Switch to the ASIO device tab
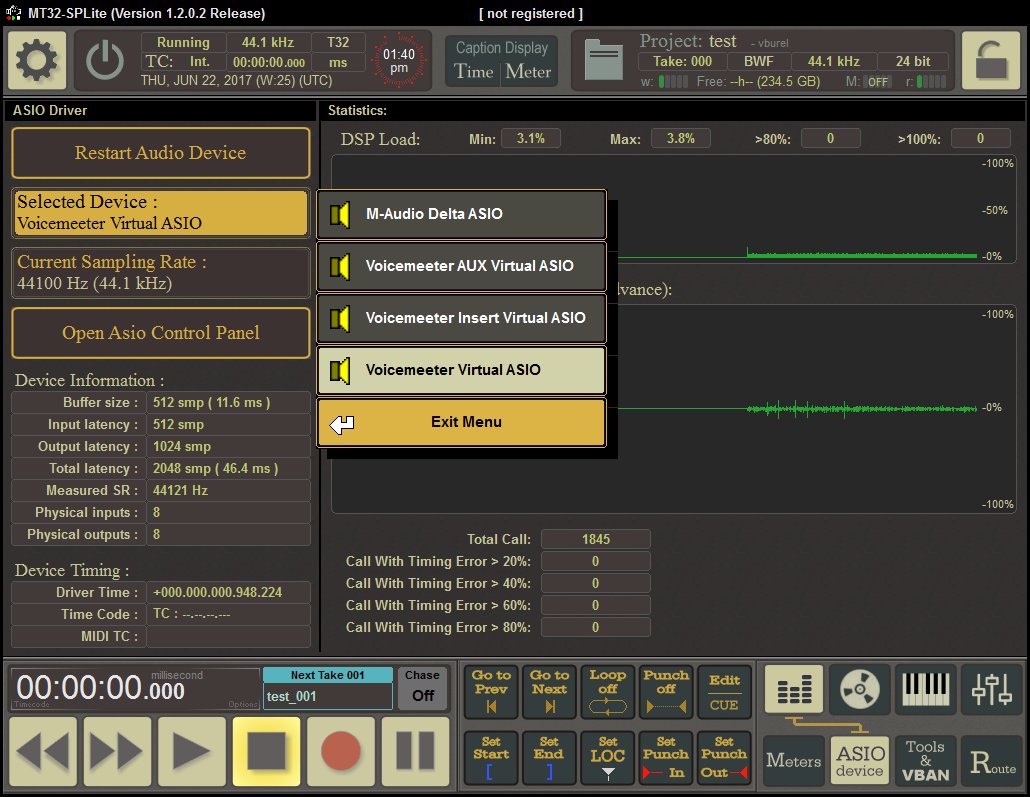This screenshot has height=797, width=1030. tap(860, 761)
